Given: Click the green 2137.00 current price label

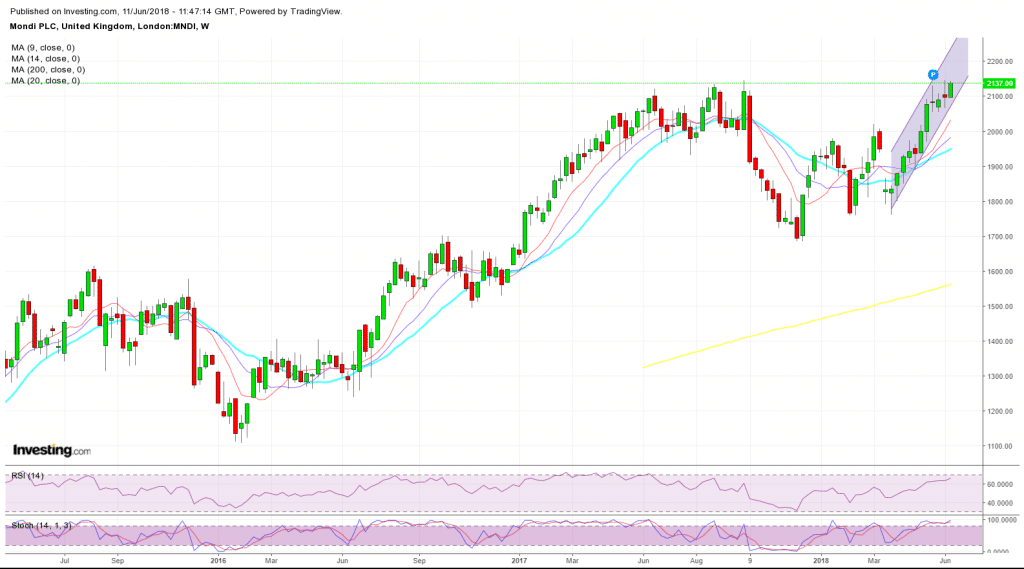Looking at the screenshot, I should click(1002, 83).
